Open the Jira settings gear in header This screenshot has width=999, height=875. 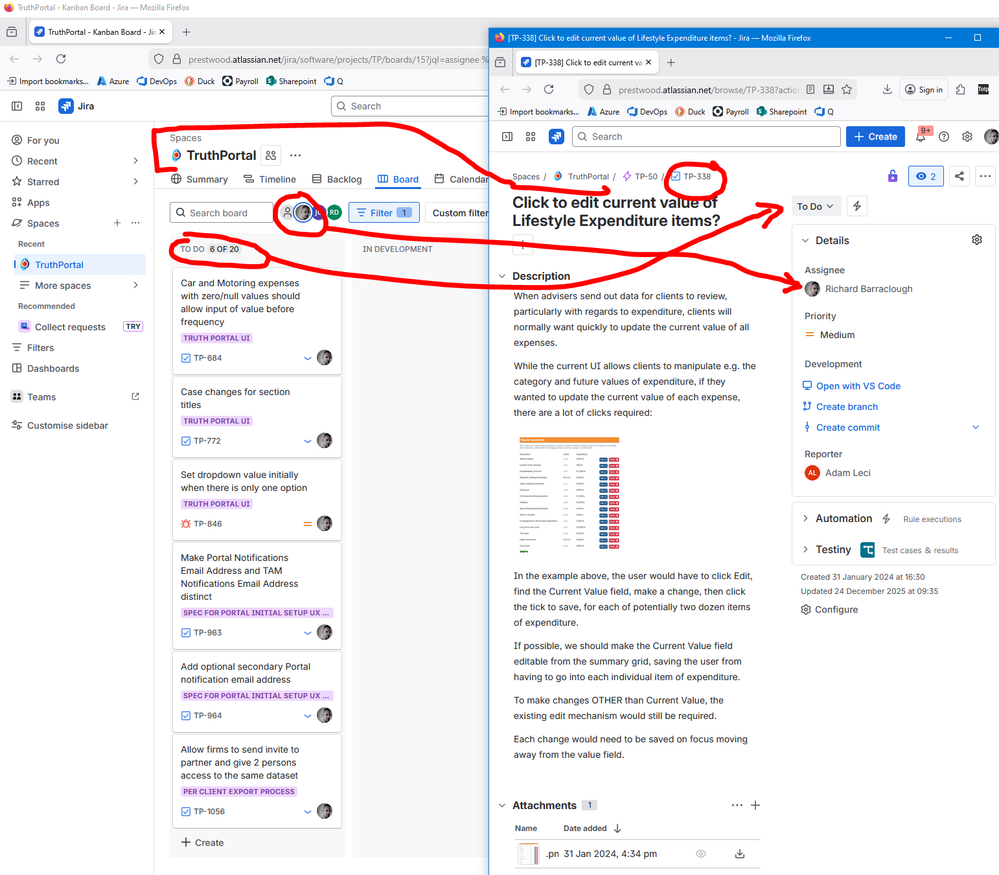point(966,136)
